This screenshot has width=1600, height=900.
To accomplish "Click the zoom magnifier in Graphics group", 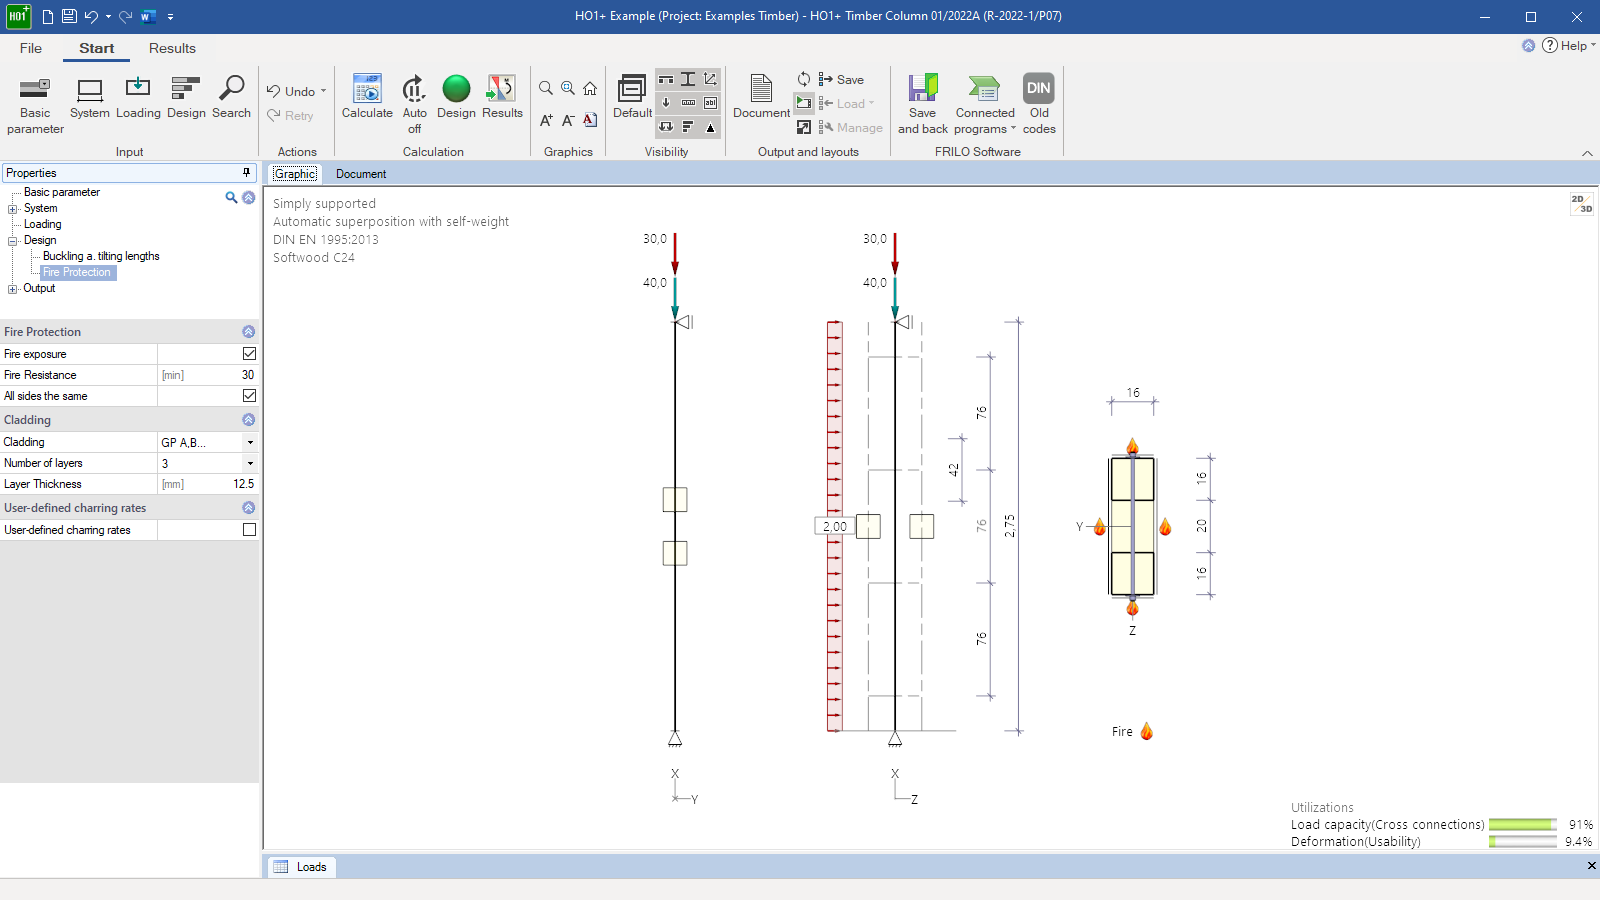I will [x=546, y=88].
